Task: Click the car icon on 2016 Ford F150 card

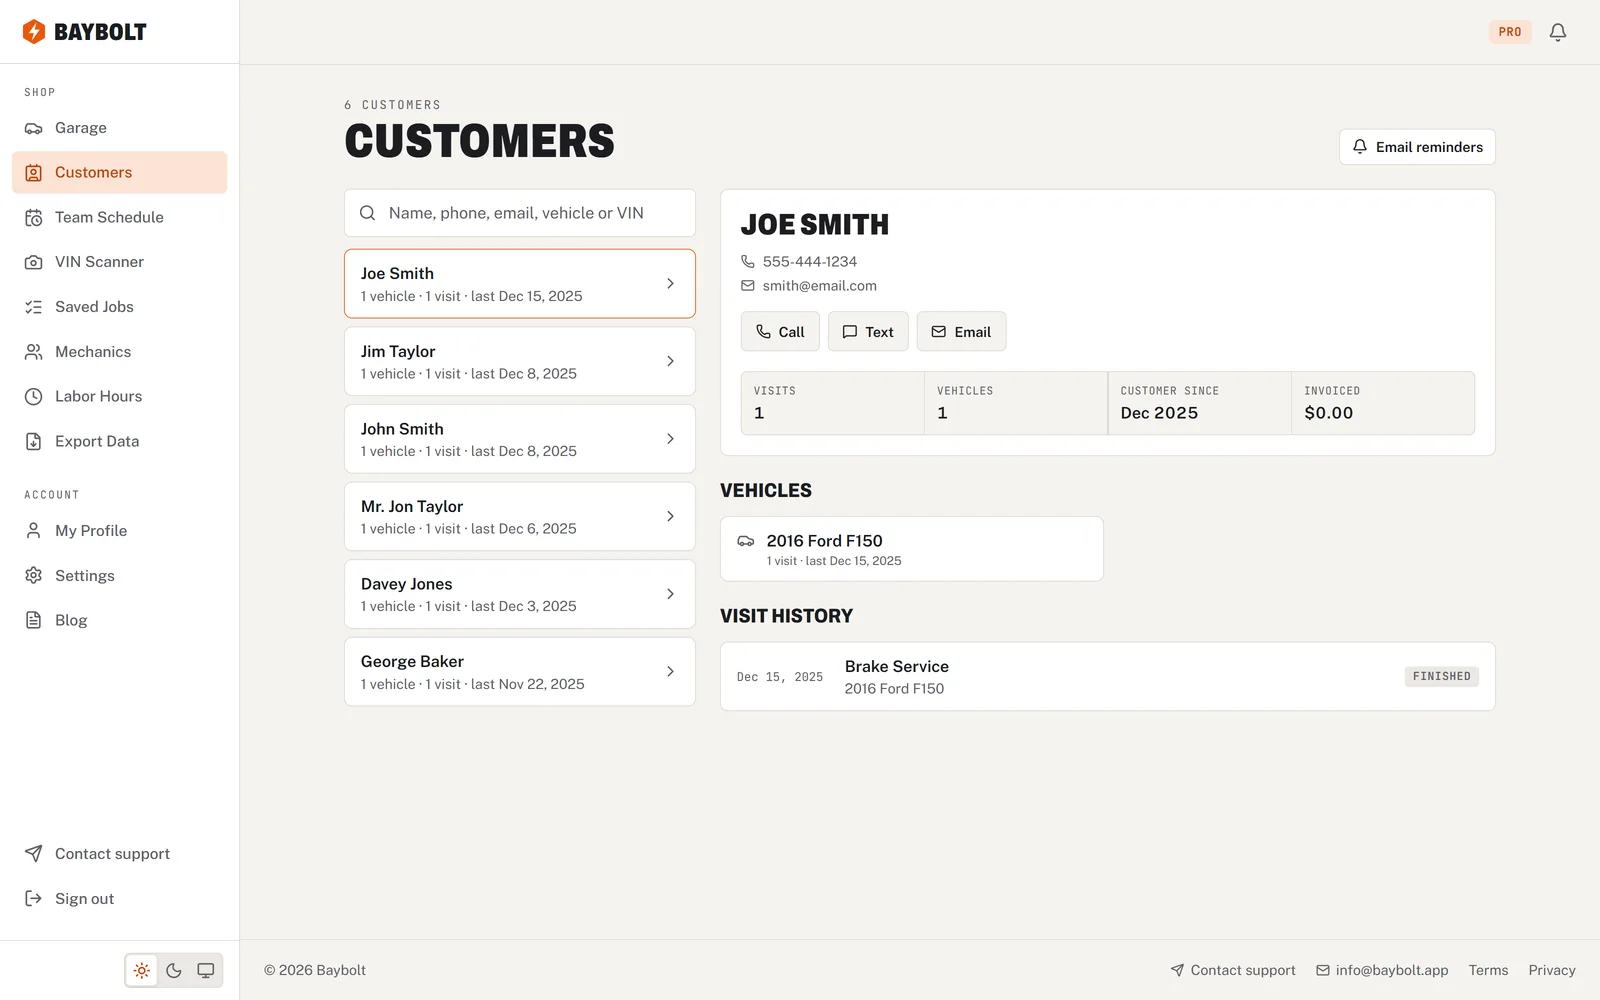Action: (746, 541)
